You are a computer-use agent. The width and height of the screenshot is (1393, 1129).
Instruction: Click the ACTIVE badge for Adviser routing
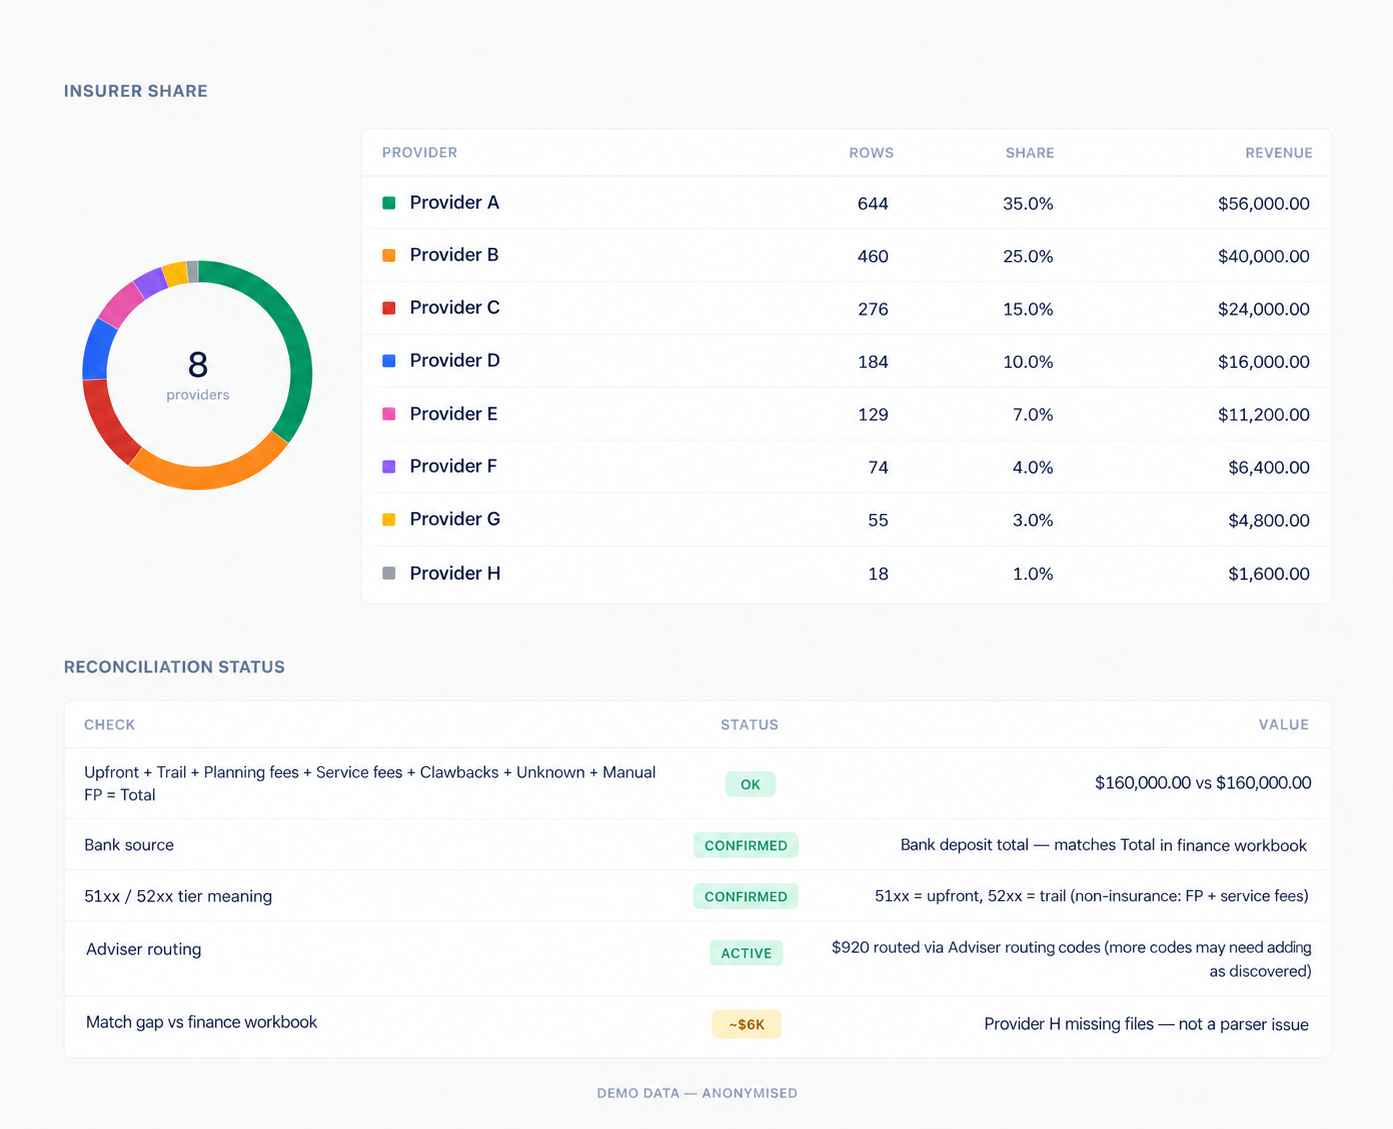[746, 953]
